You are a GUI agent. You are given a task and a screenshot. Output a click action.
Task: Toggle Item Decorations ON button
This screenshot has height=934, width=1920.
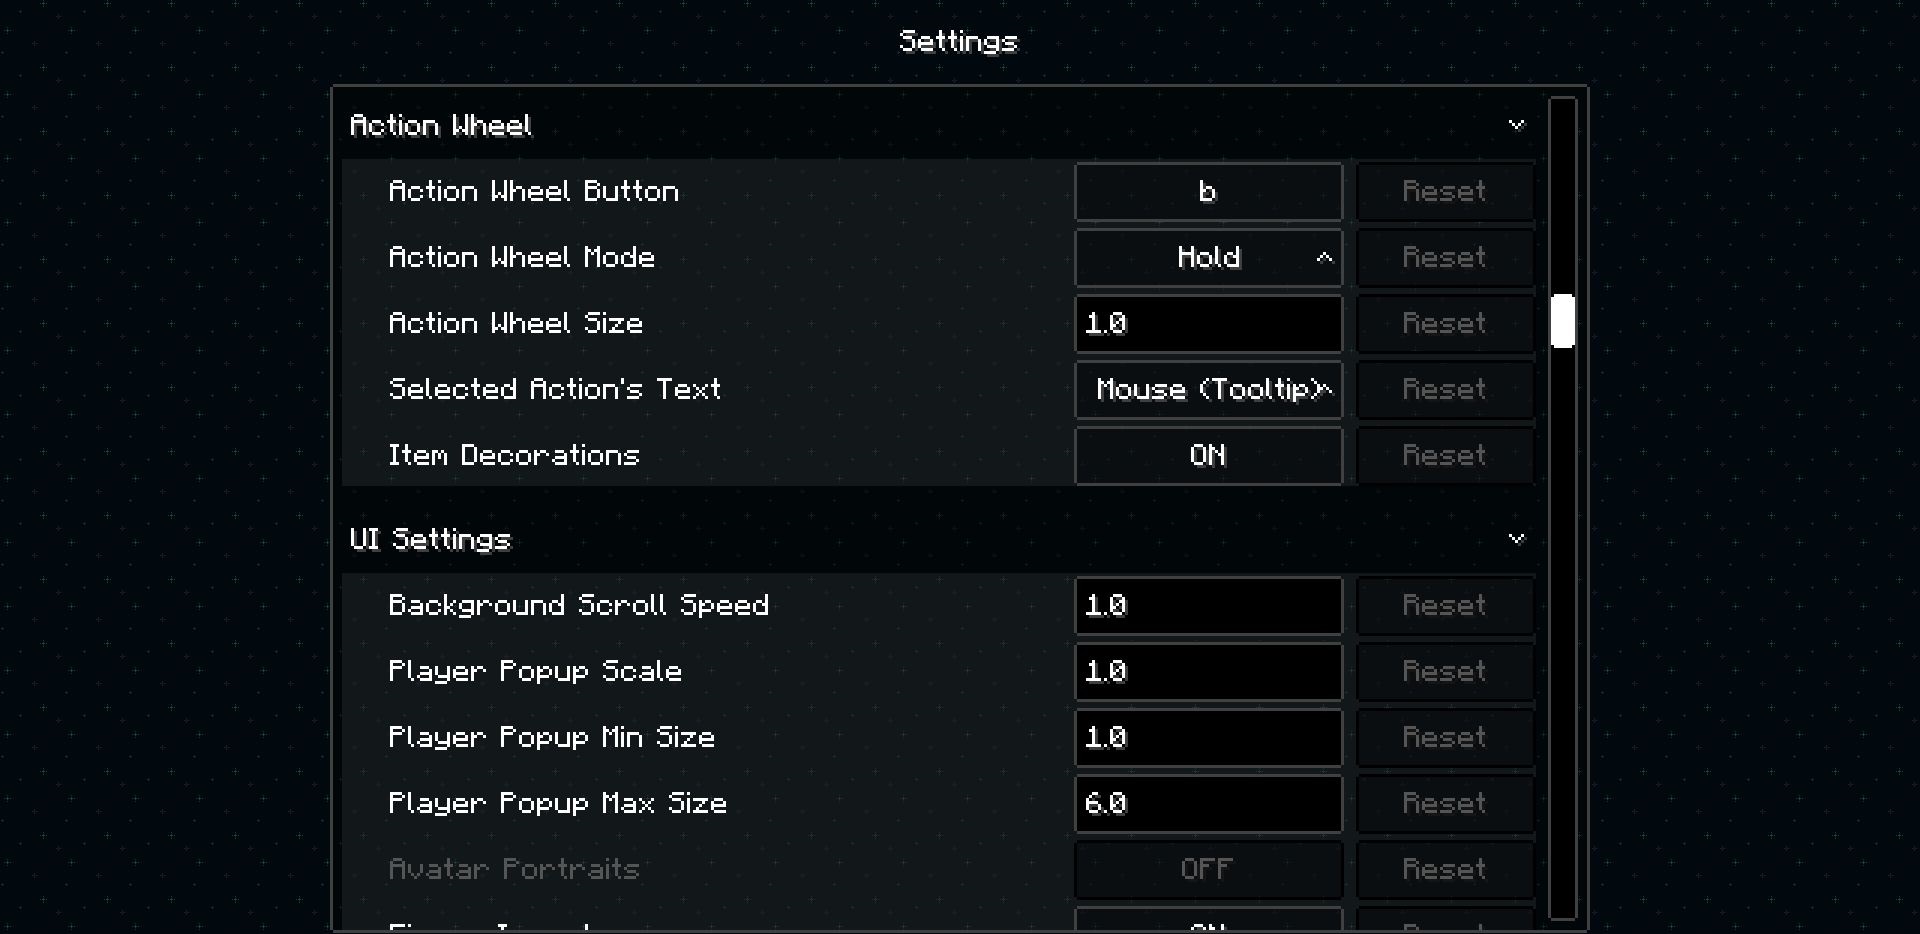[x=1208, y=455]
